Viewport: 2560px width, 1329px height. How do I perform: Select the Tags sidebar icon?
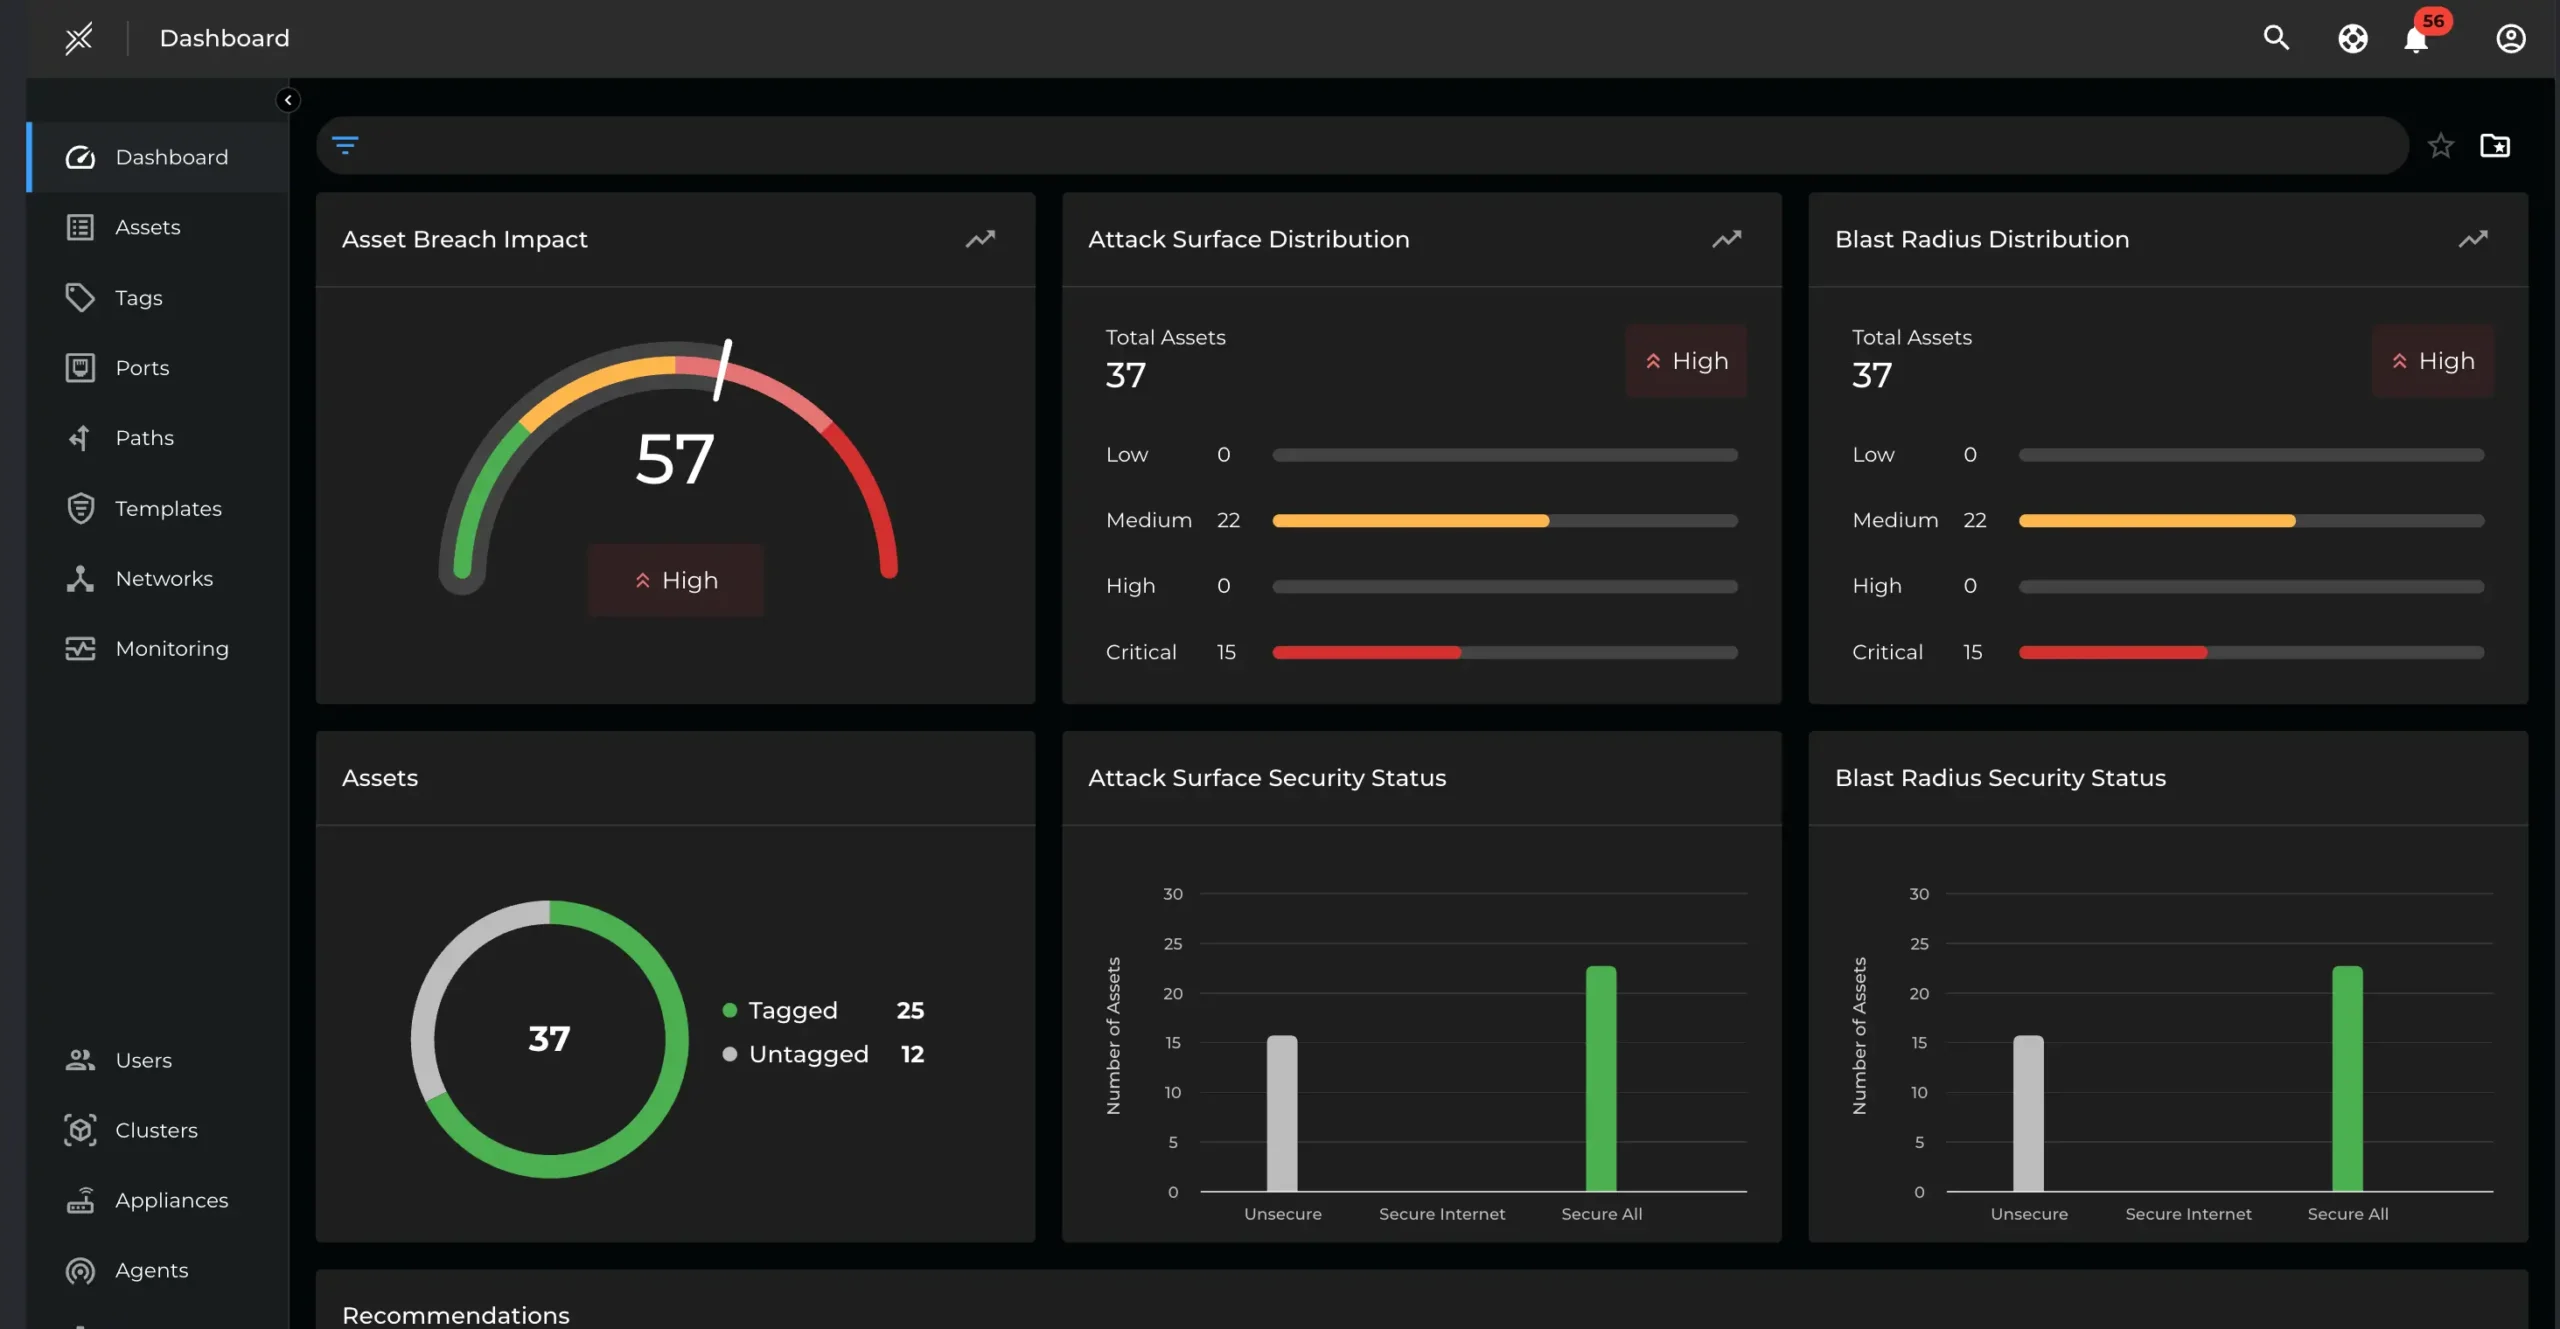coord(137,297)
